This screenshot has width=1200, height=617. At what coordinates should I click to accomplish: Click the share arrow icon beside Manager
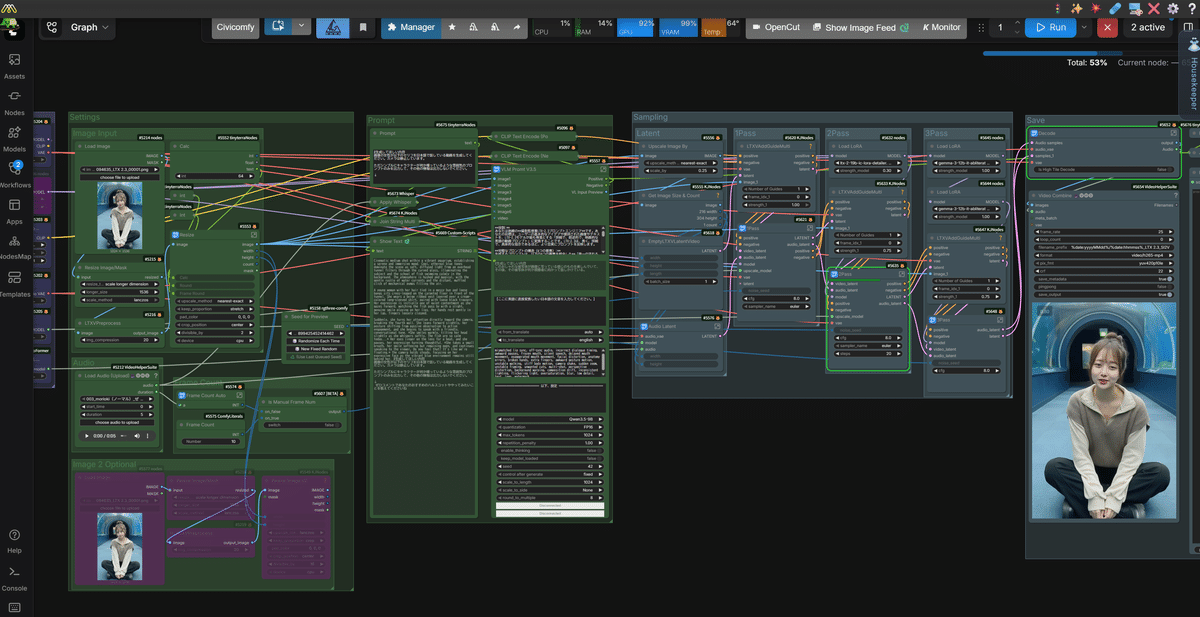(517, 27)
